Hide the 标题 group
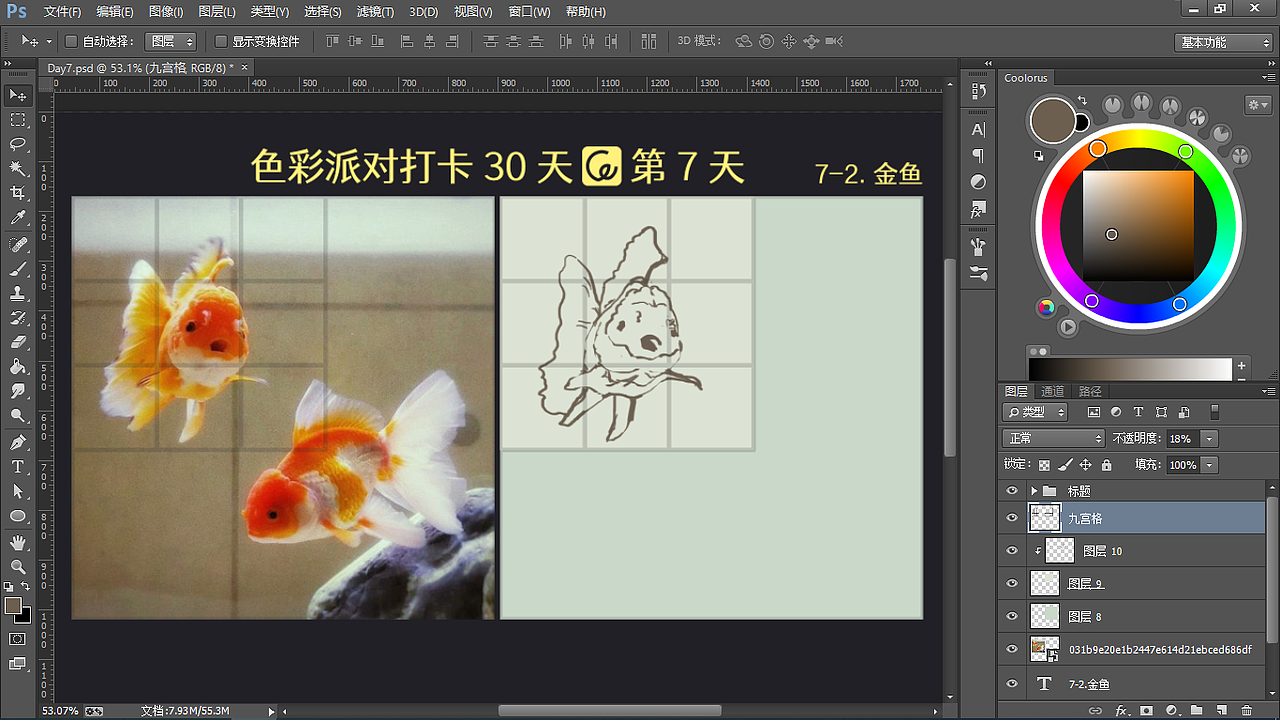This screenshot has height=720, width=1280. (1012, 491)
